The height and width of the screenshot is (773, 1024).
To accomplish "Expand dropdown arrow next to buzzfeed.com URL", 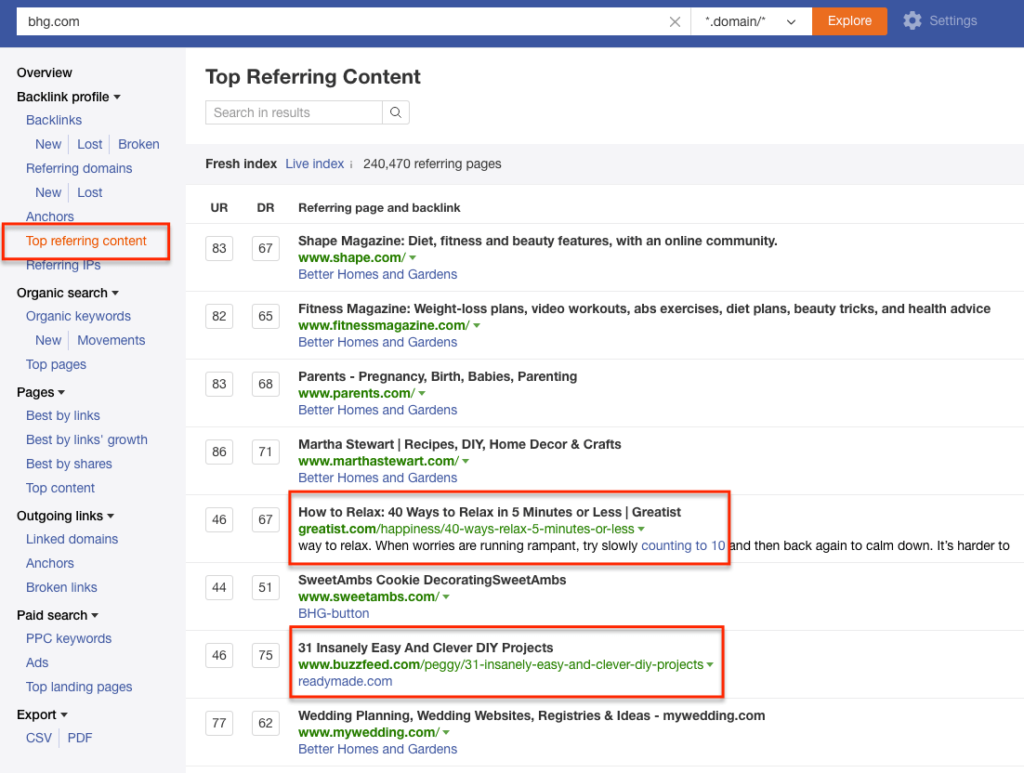I will tap(710, 665).
